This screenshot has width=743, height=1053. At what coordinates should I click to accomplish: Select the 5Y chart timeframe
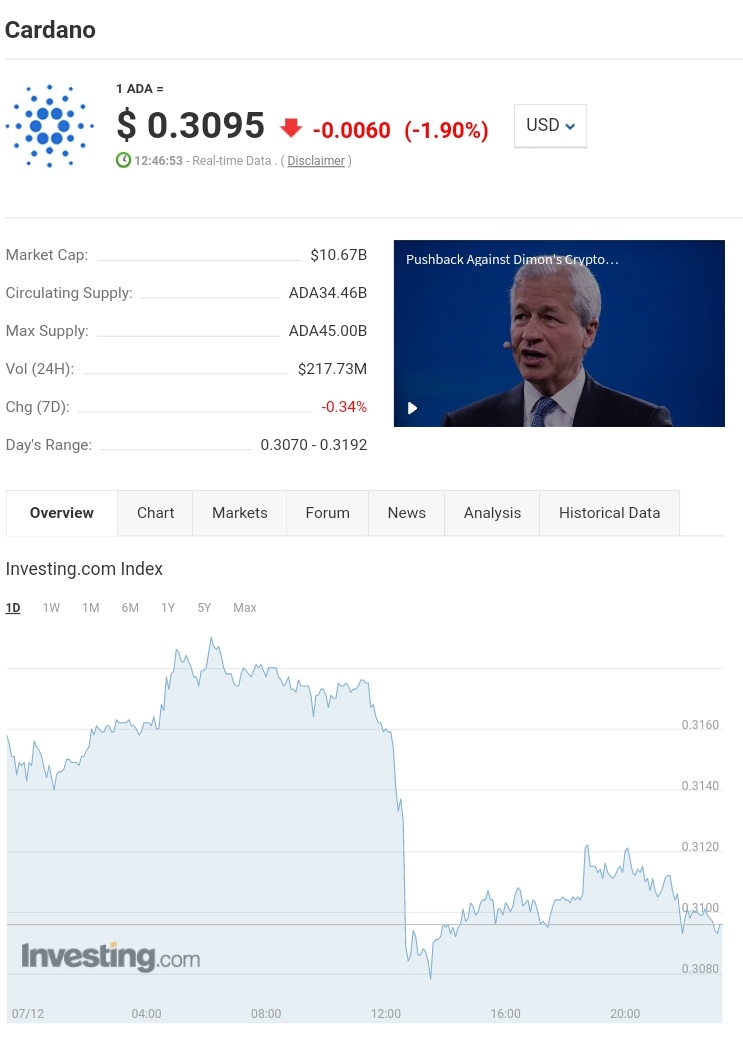204,608
